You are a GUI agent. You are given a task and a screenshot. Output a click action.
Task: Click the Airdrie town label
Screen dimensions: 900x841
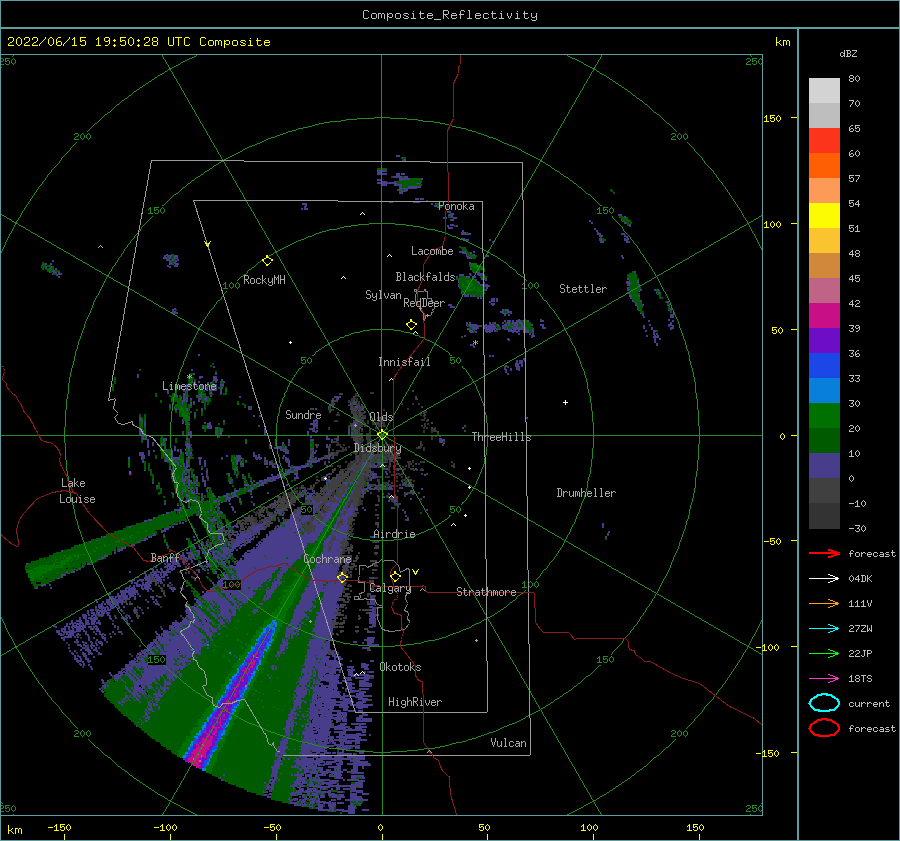pyautogui.click(x=394, y=534)
